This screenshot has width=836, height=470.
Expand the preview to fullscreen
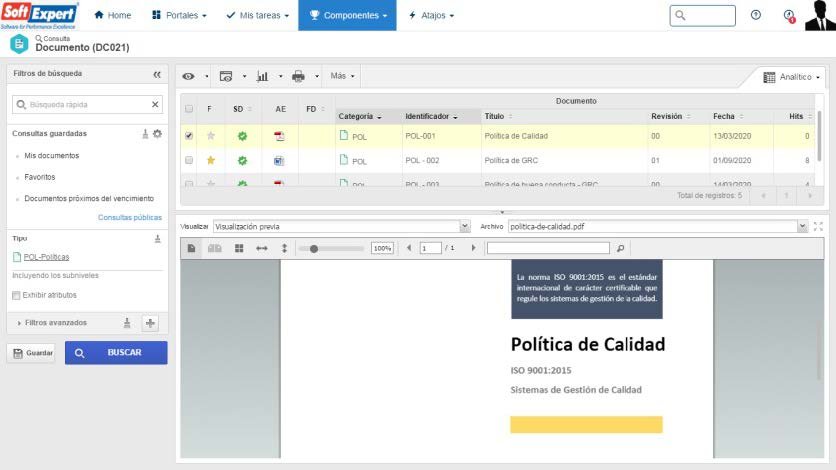(818, 226)
